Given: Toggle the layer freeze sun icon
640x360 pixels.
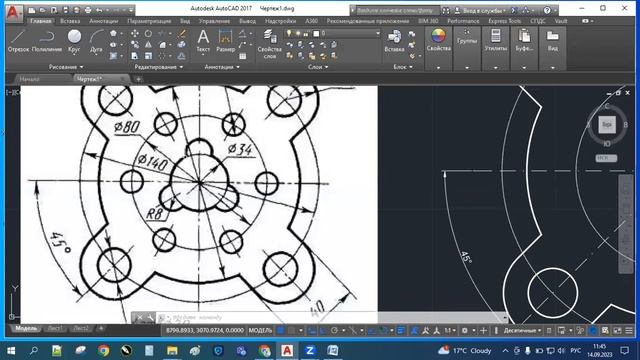Looking at the screenshot, I should (298, 33).
